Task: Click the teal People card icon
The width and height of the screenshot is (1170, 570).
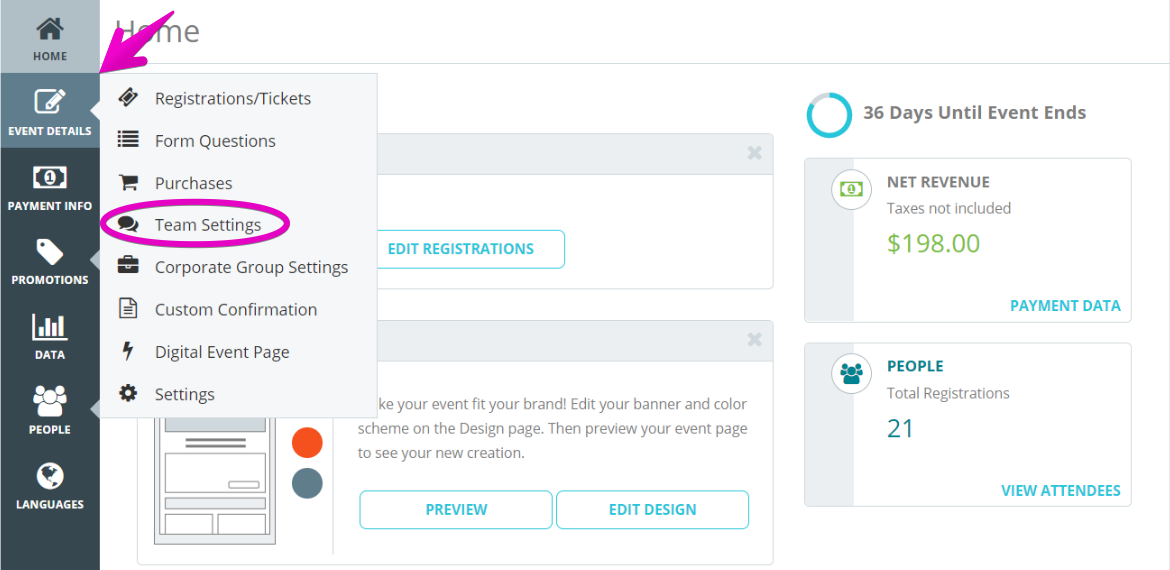Action: click(851, 373)
